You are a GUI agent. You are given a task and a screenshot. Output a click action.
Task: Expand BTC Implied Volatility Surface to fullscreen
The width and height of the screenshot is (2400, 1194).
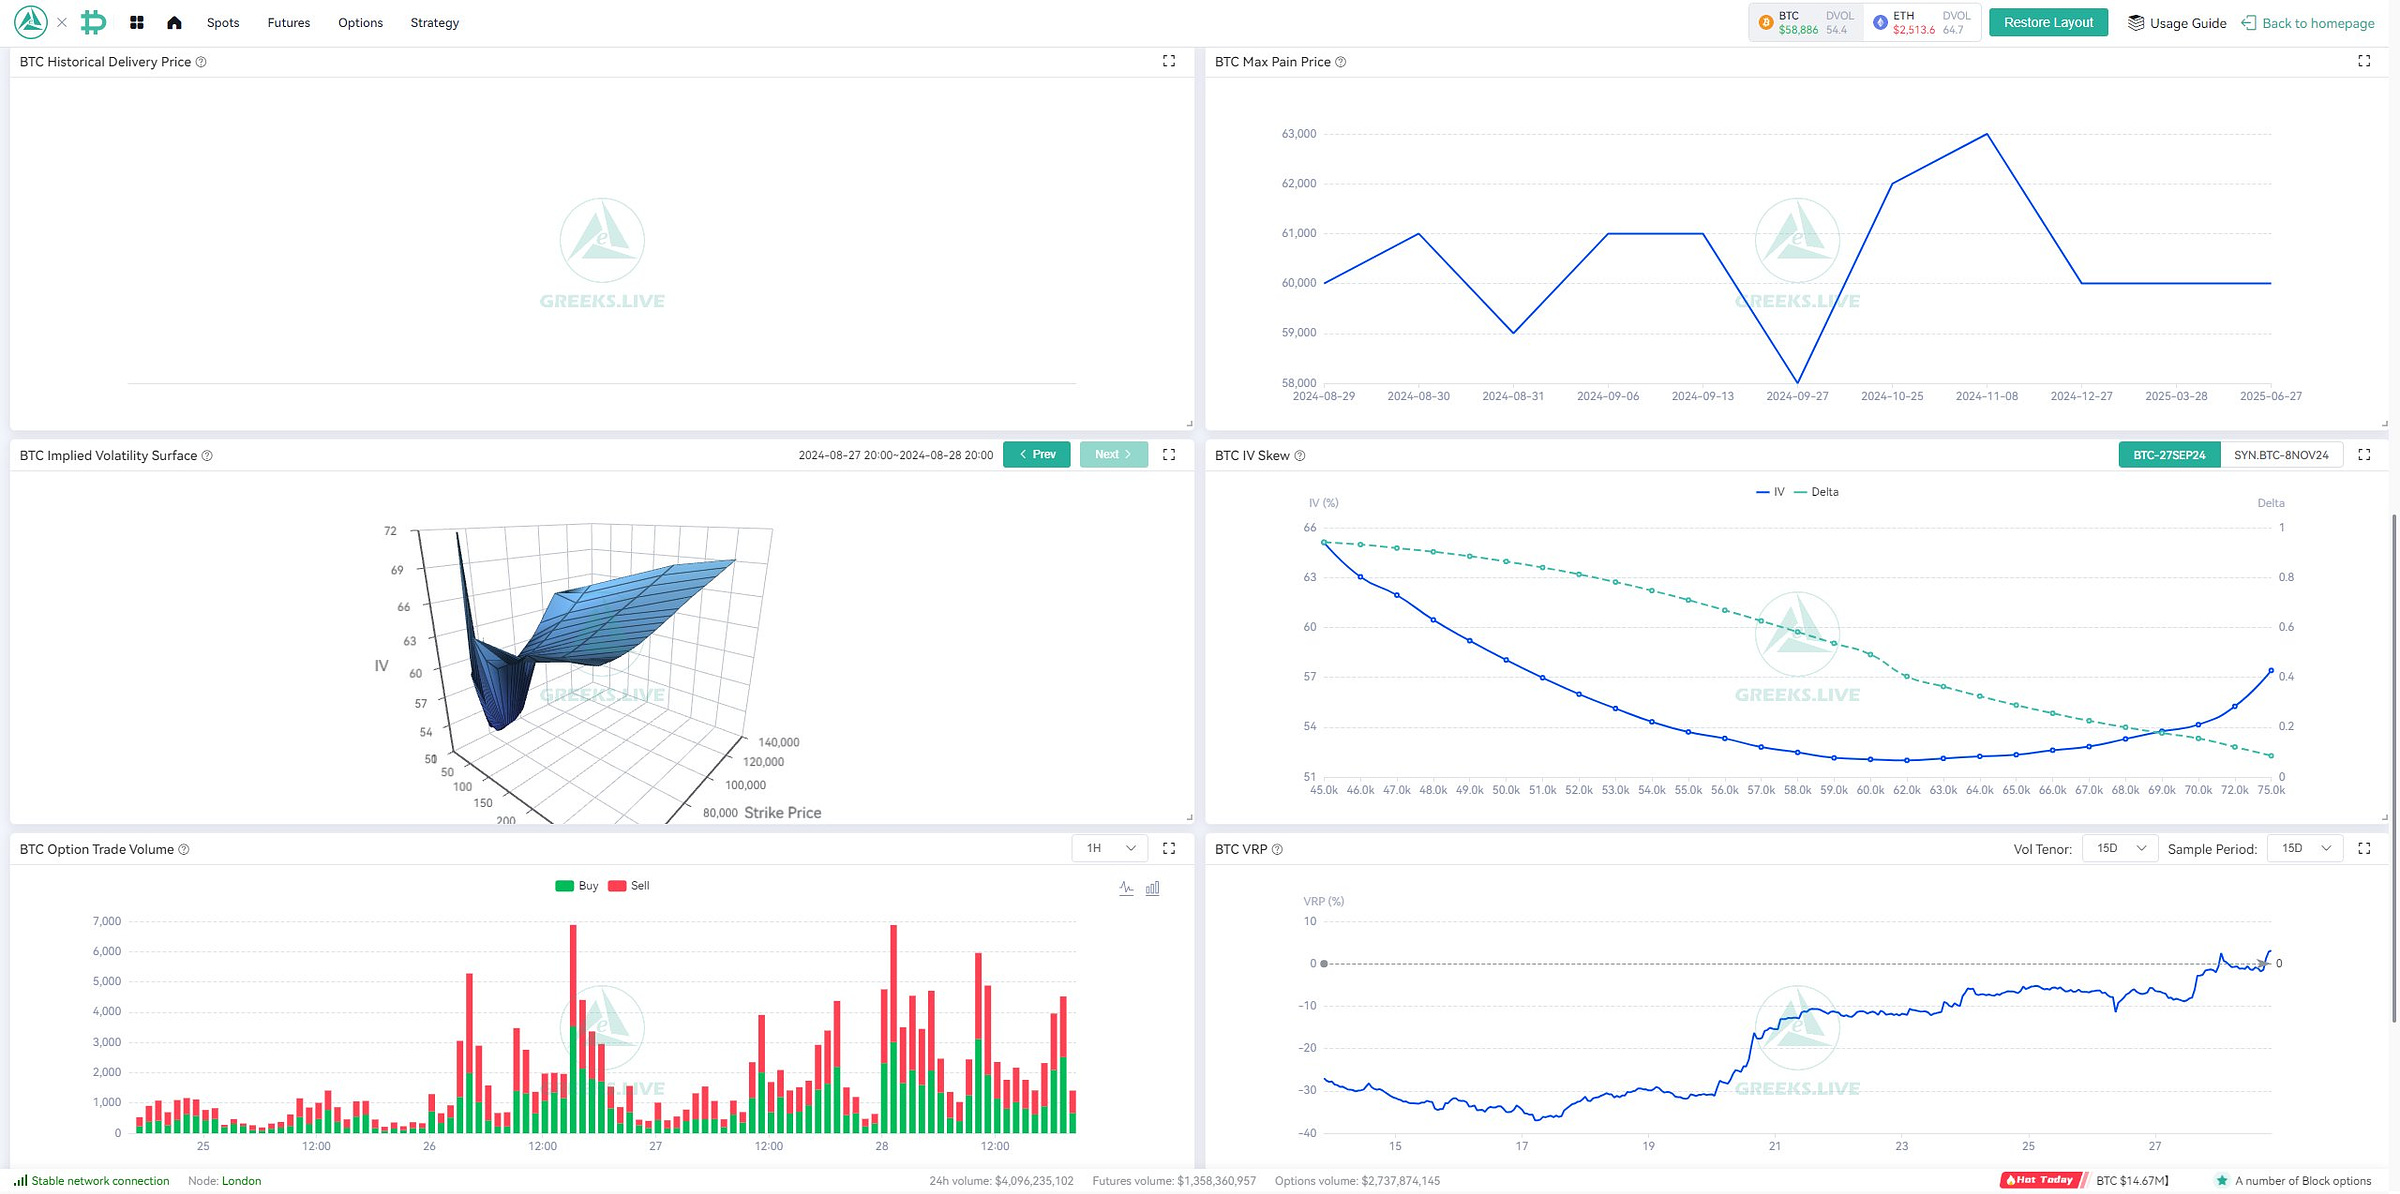1169,455
